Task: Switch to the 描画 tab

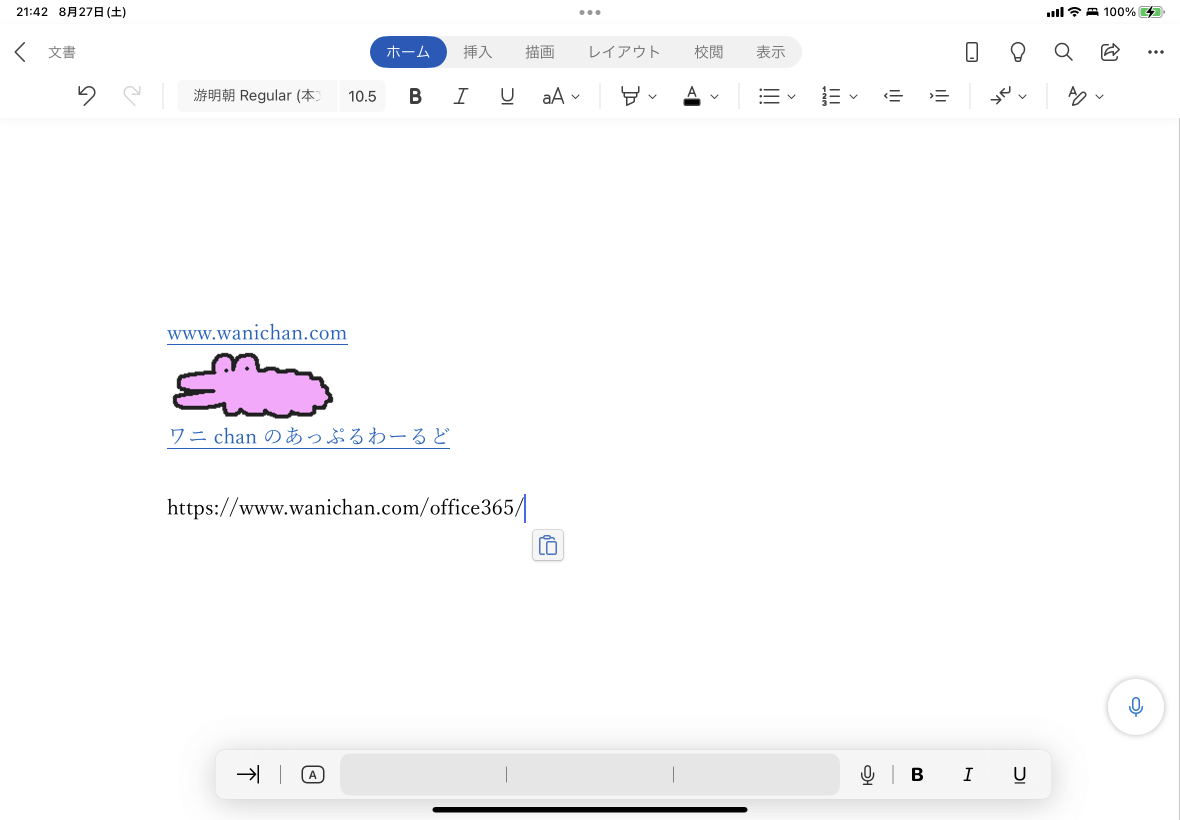Action: [540, 52]
